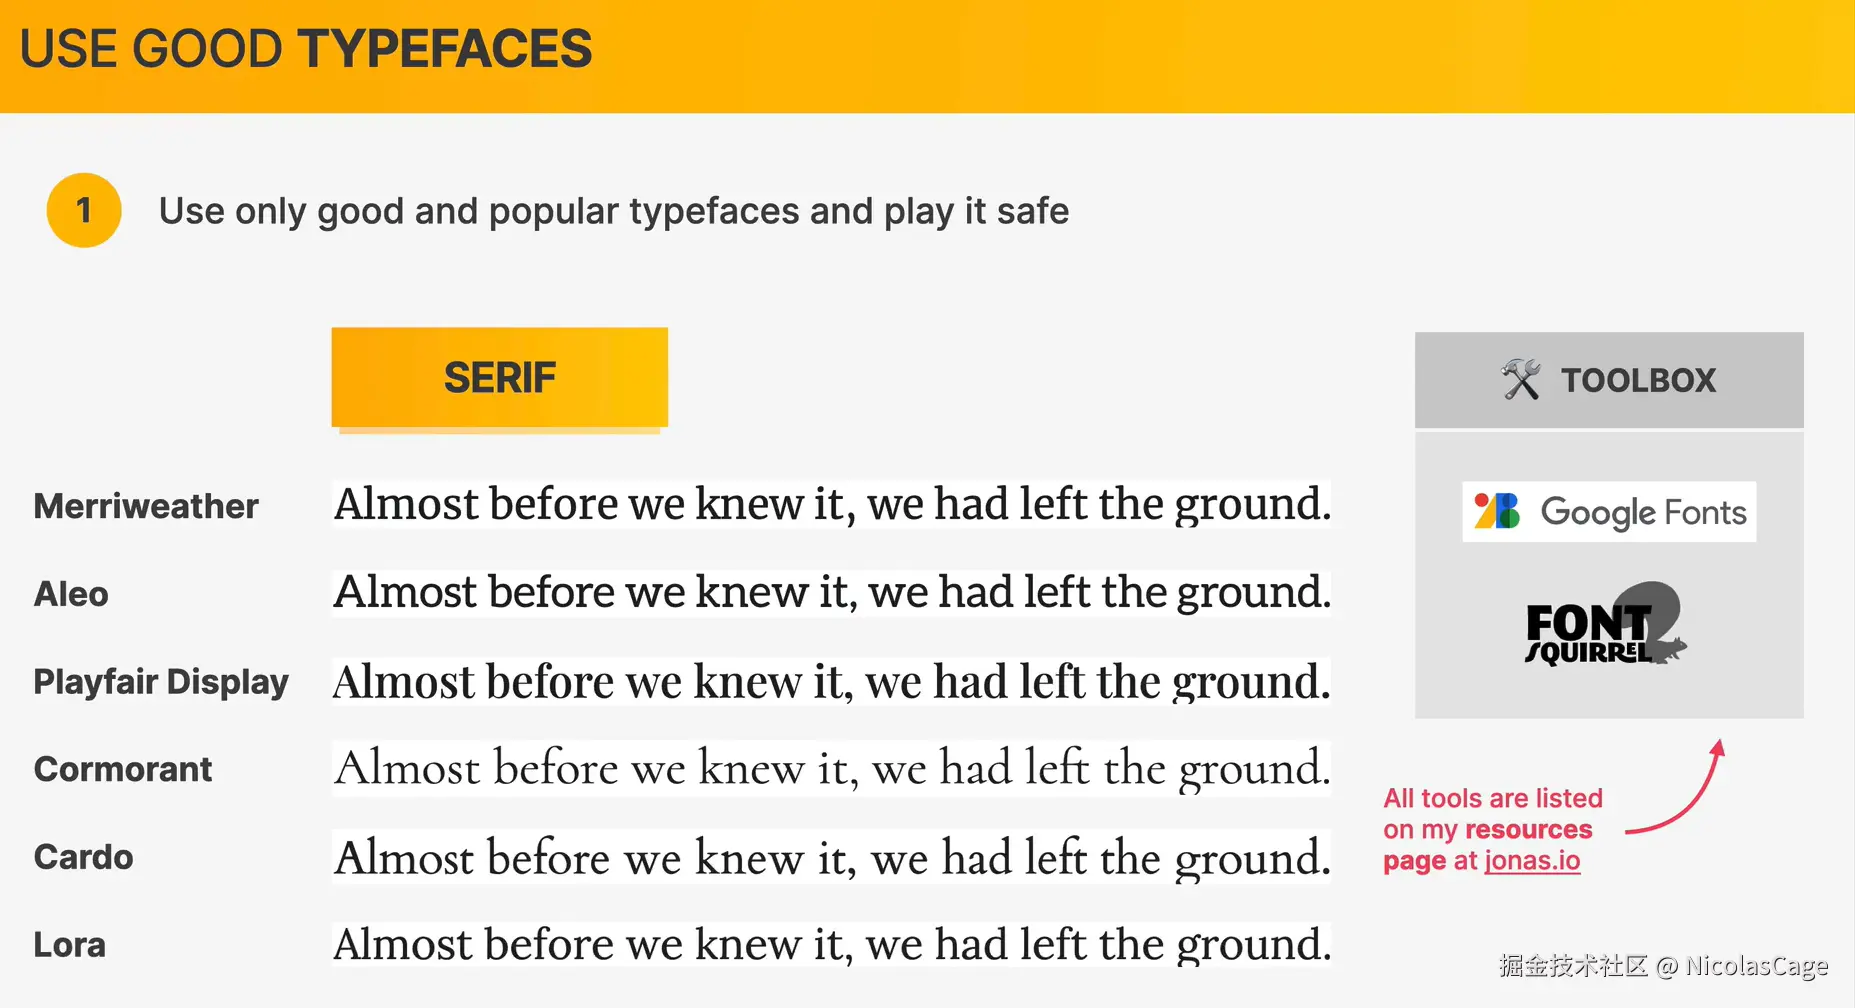Select the Merriweather font name

tap(146, 506)
